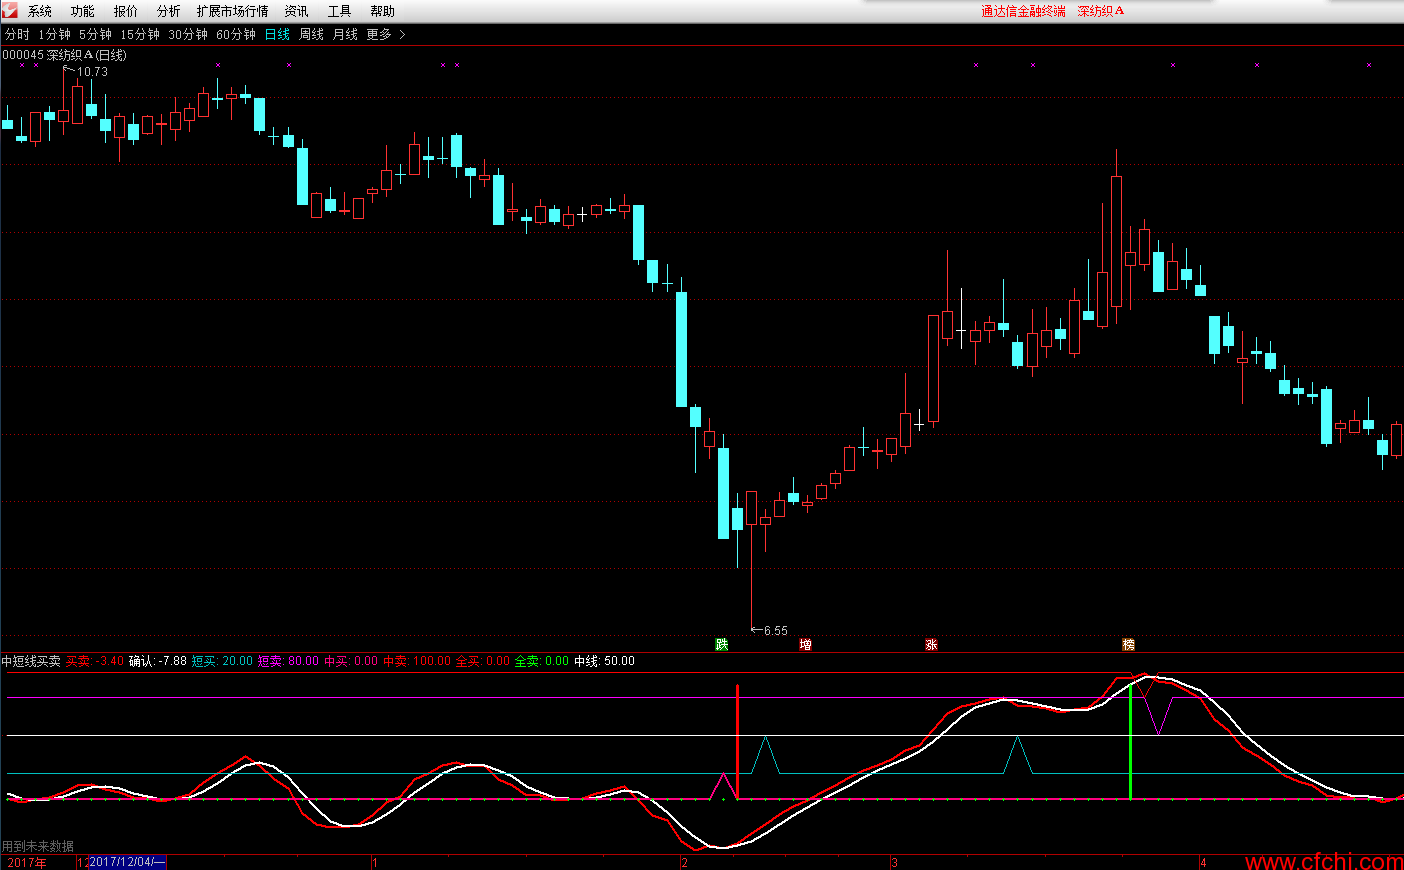Click the 通达信金融终端 title link
Image resolution: width=1404 pixels, height=870 pixels.
click(1023, 11)
